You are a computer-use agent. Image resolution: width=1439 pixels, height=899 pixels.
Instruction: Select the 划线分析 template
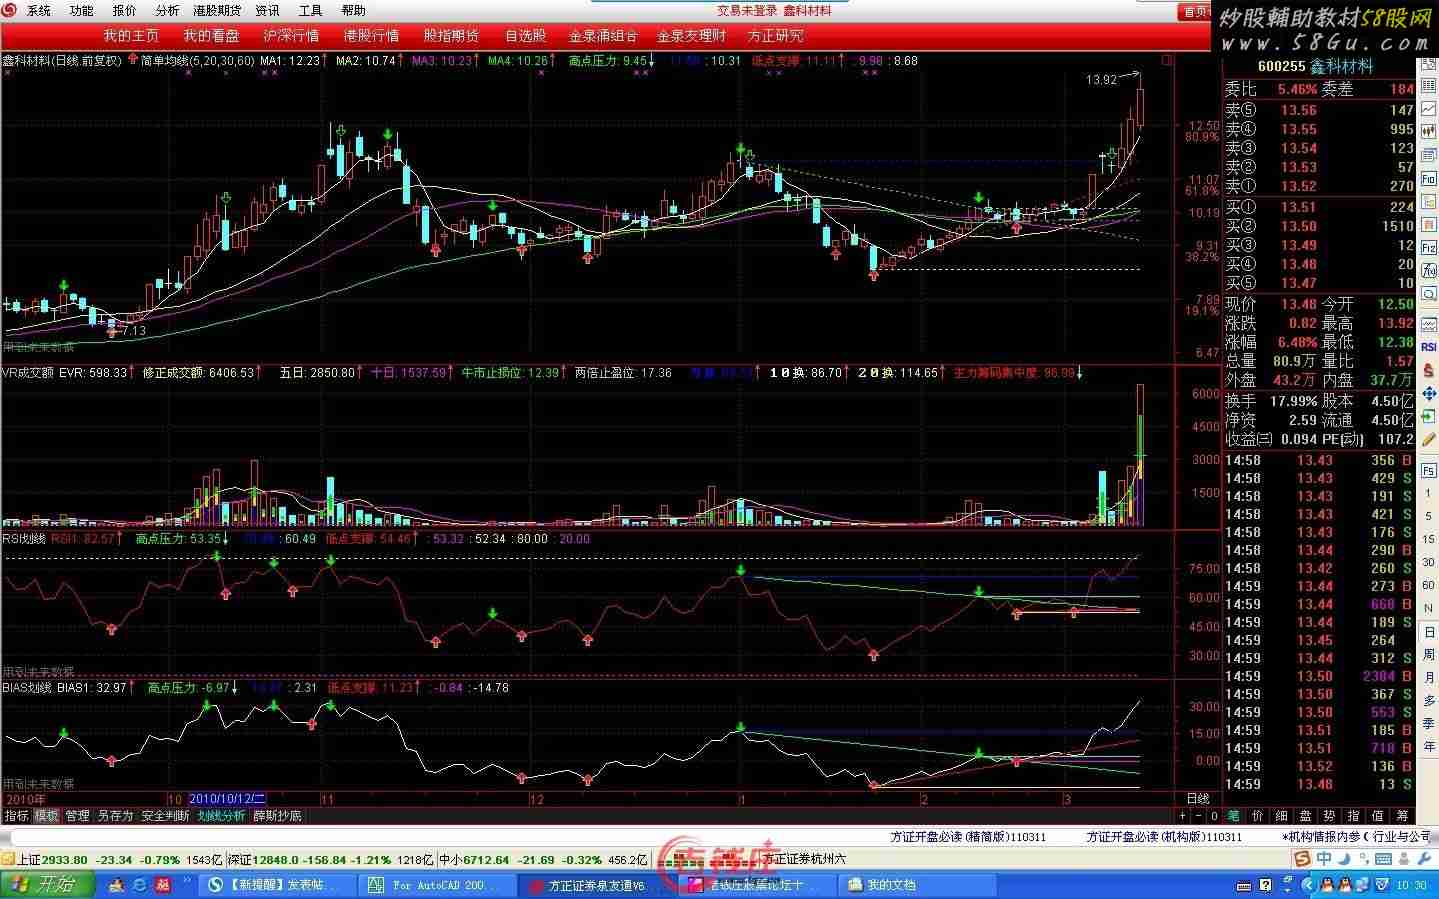pos(221,816)
